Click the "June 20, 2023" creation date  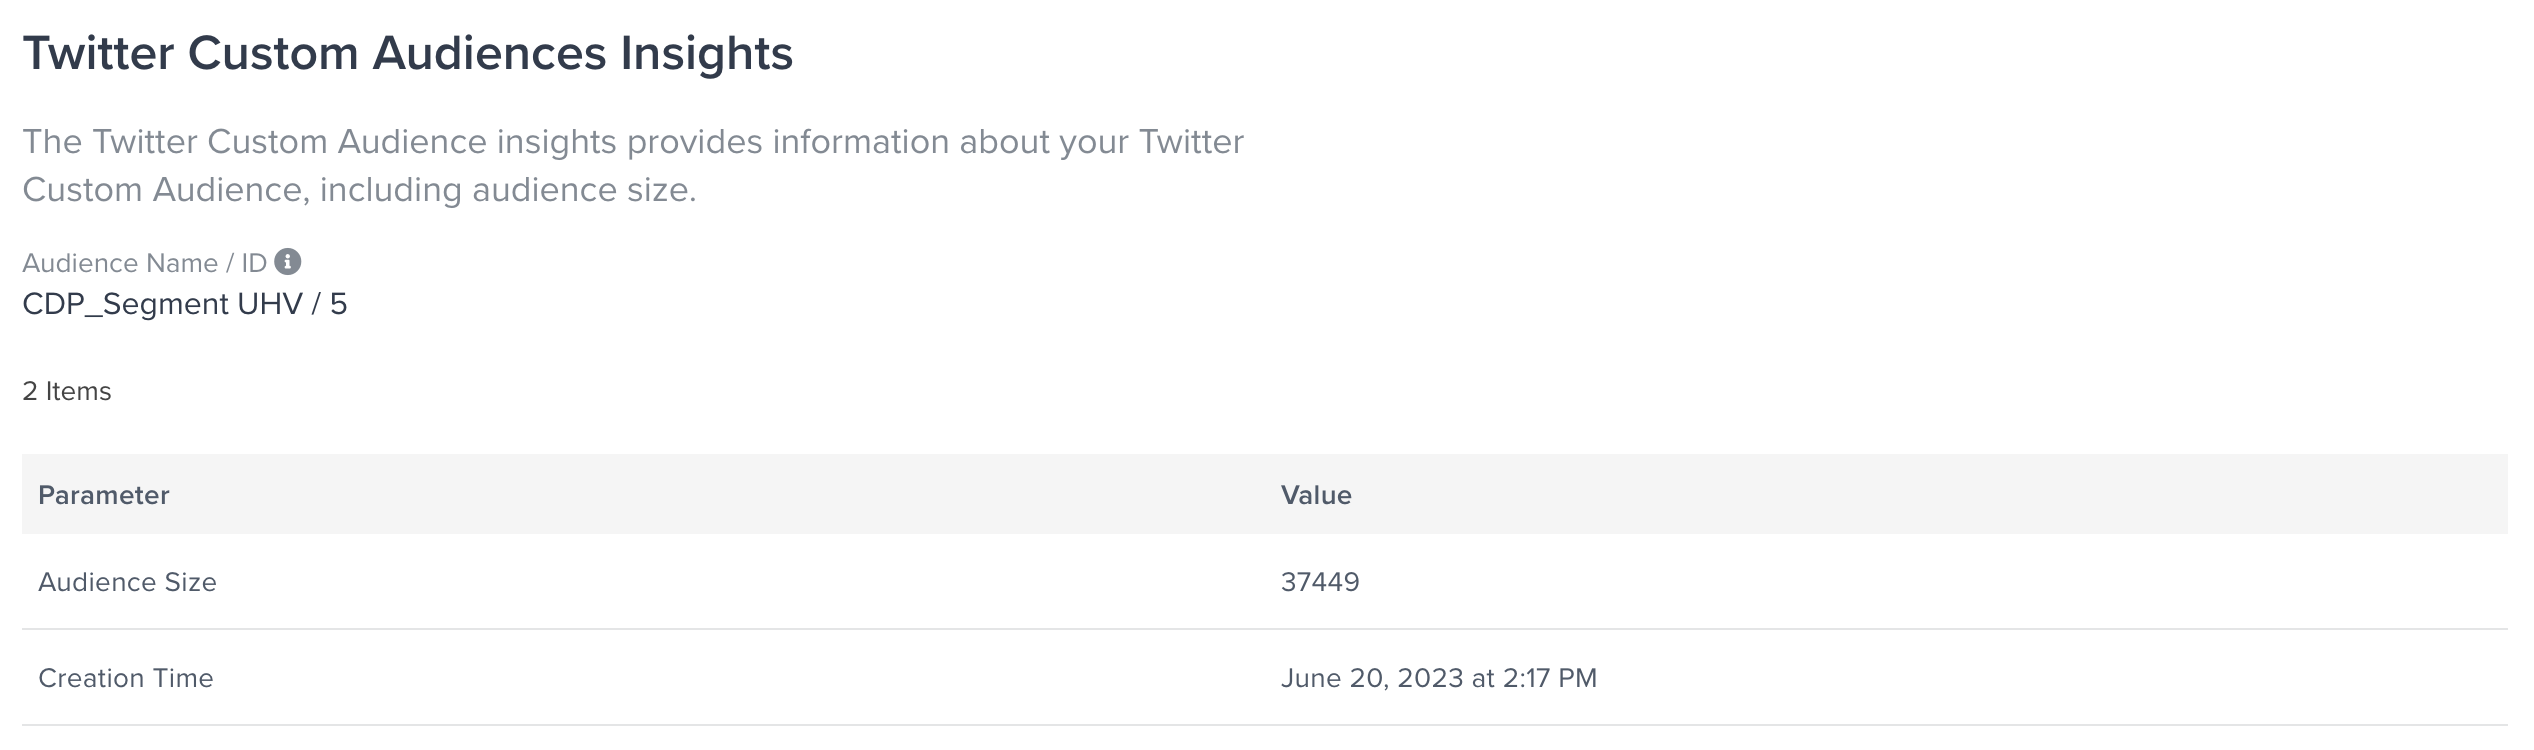(x=1372, y=678)
